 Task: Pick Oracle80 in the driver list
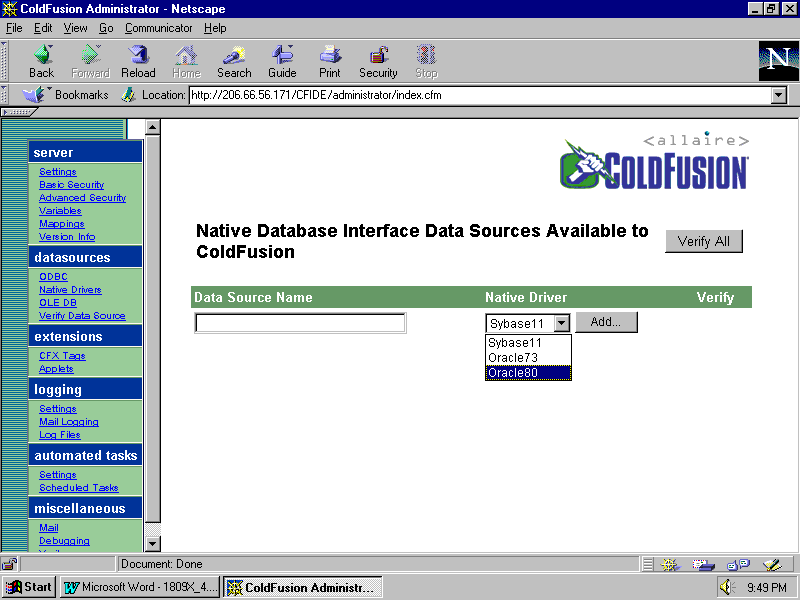coord(528,372)
